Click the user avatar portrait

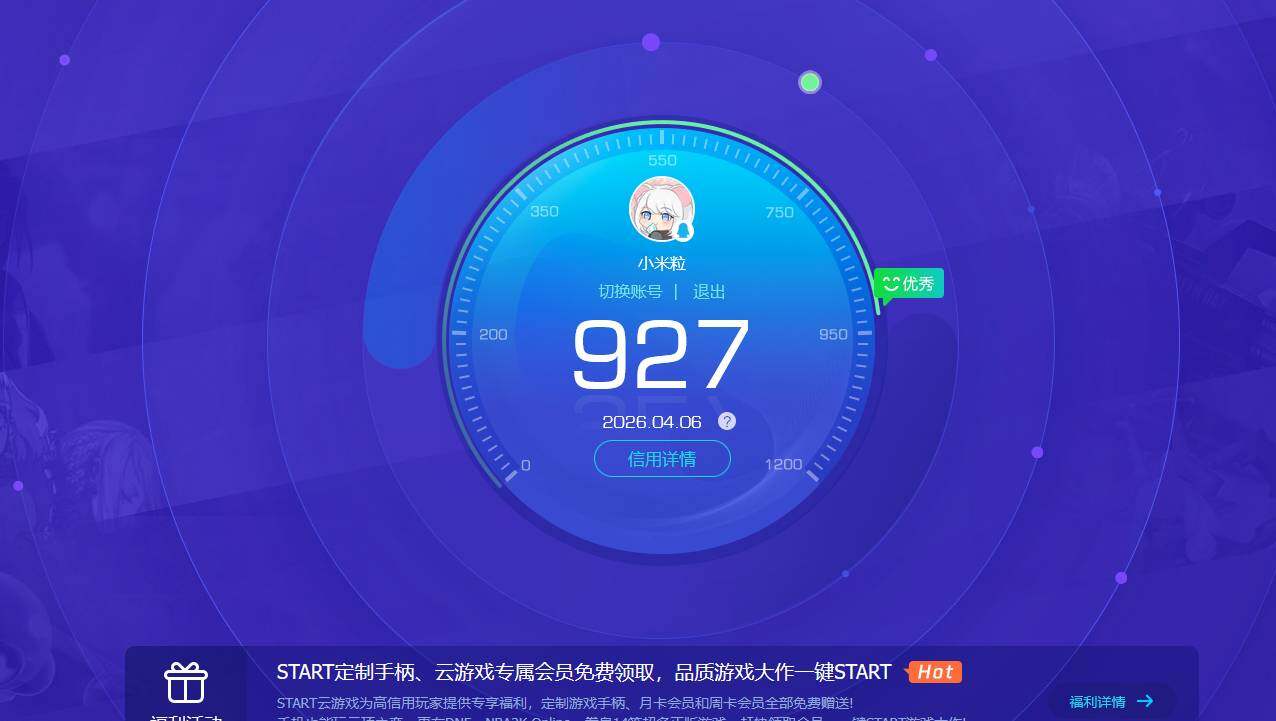pyautogui.click(x=662, y=208)
